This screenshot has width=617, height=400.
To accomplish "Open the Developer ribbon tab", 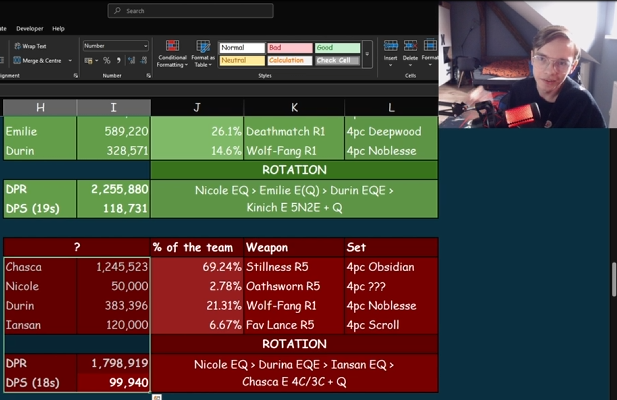I will (30, 29).
